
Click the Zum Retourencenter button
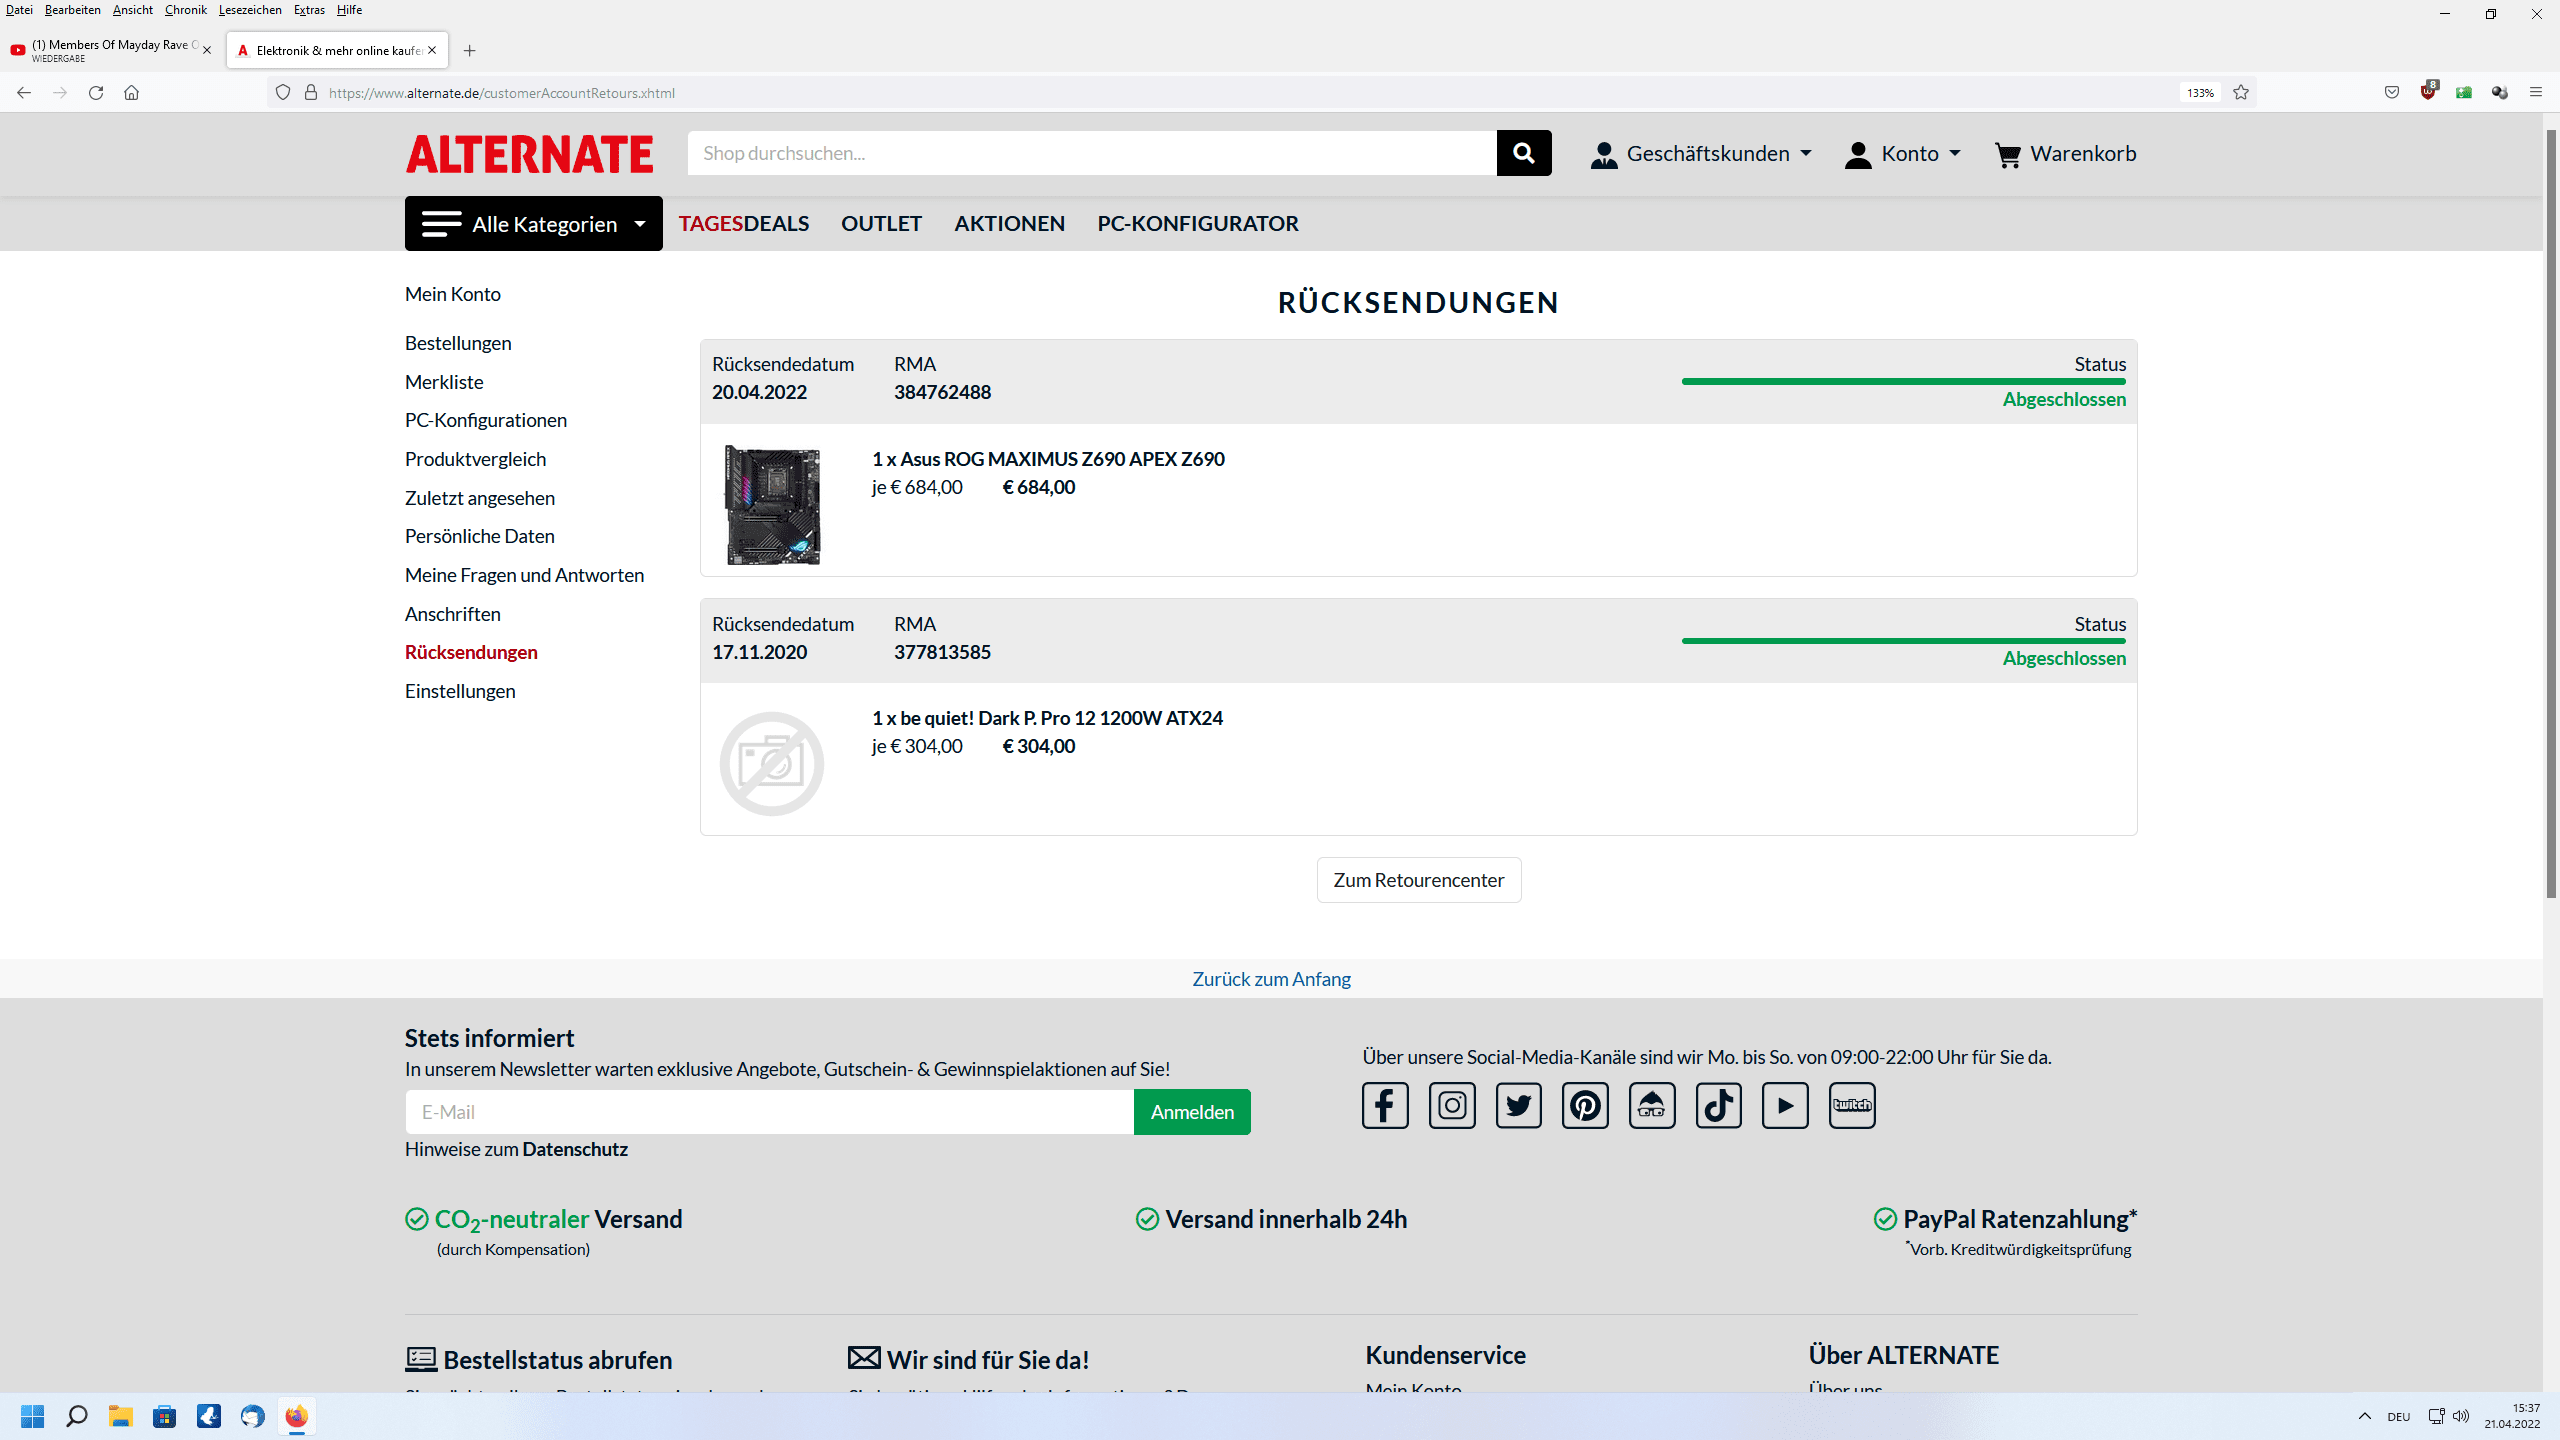click(x=1419, y=880)
